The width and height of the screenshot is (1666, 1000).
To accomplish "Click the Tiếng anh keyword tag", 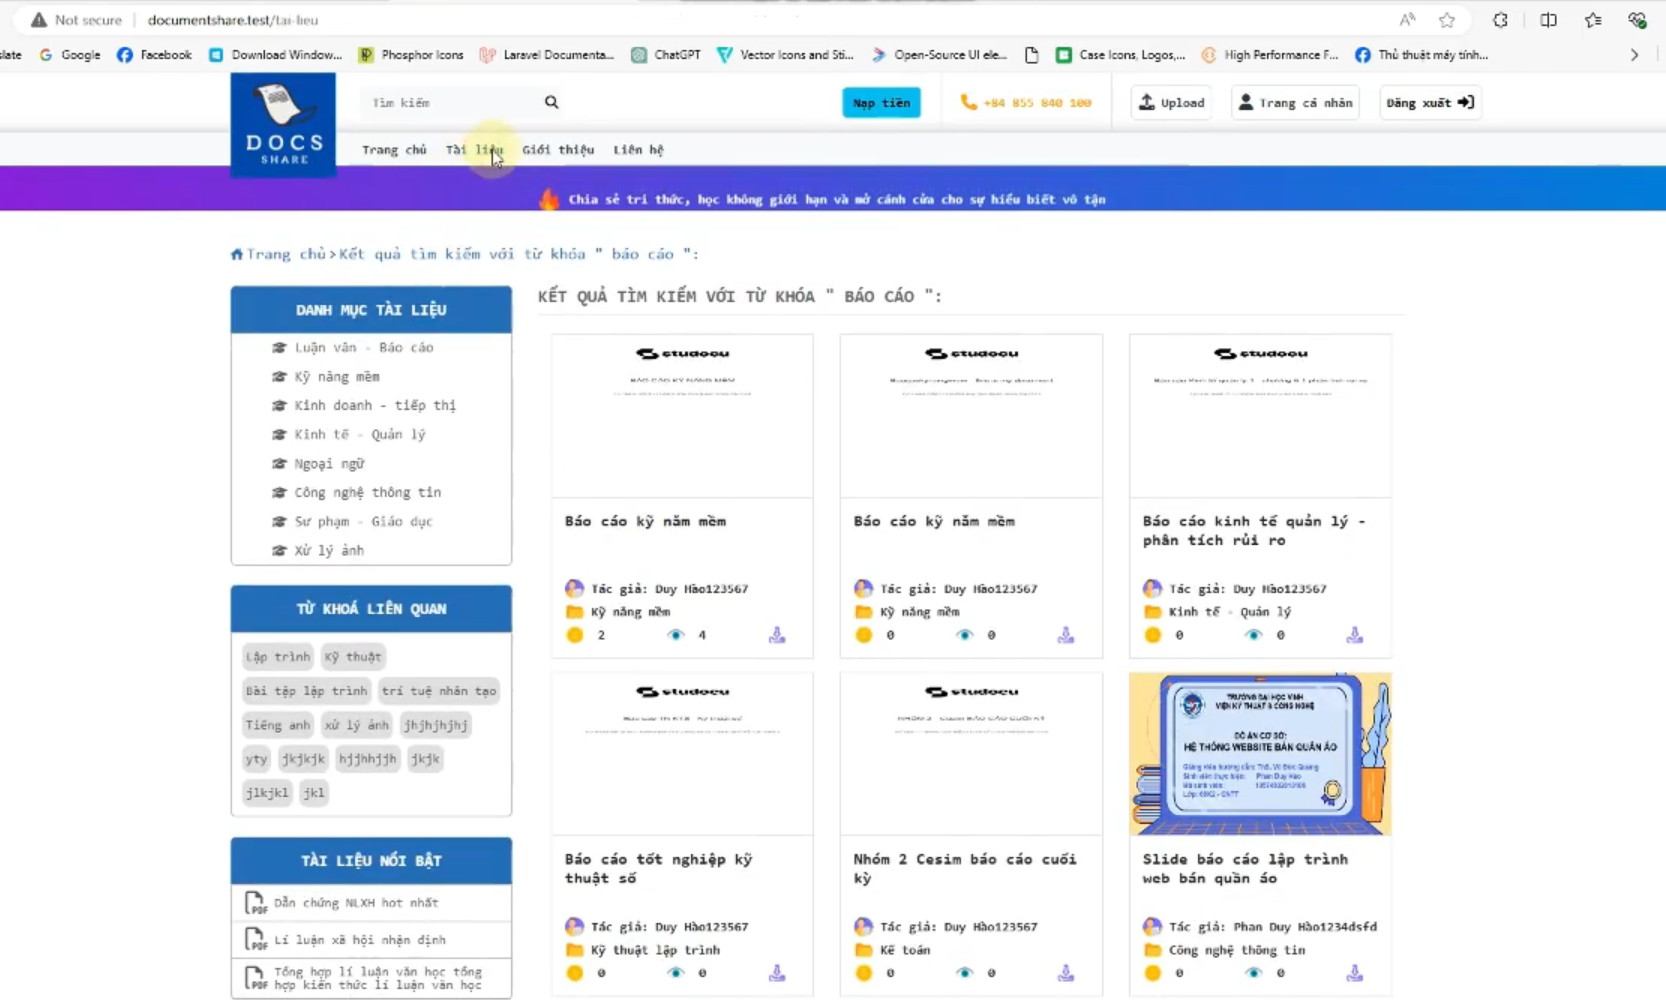I will point(278,725).
